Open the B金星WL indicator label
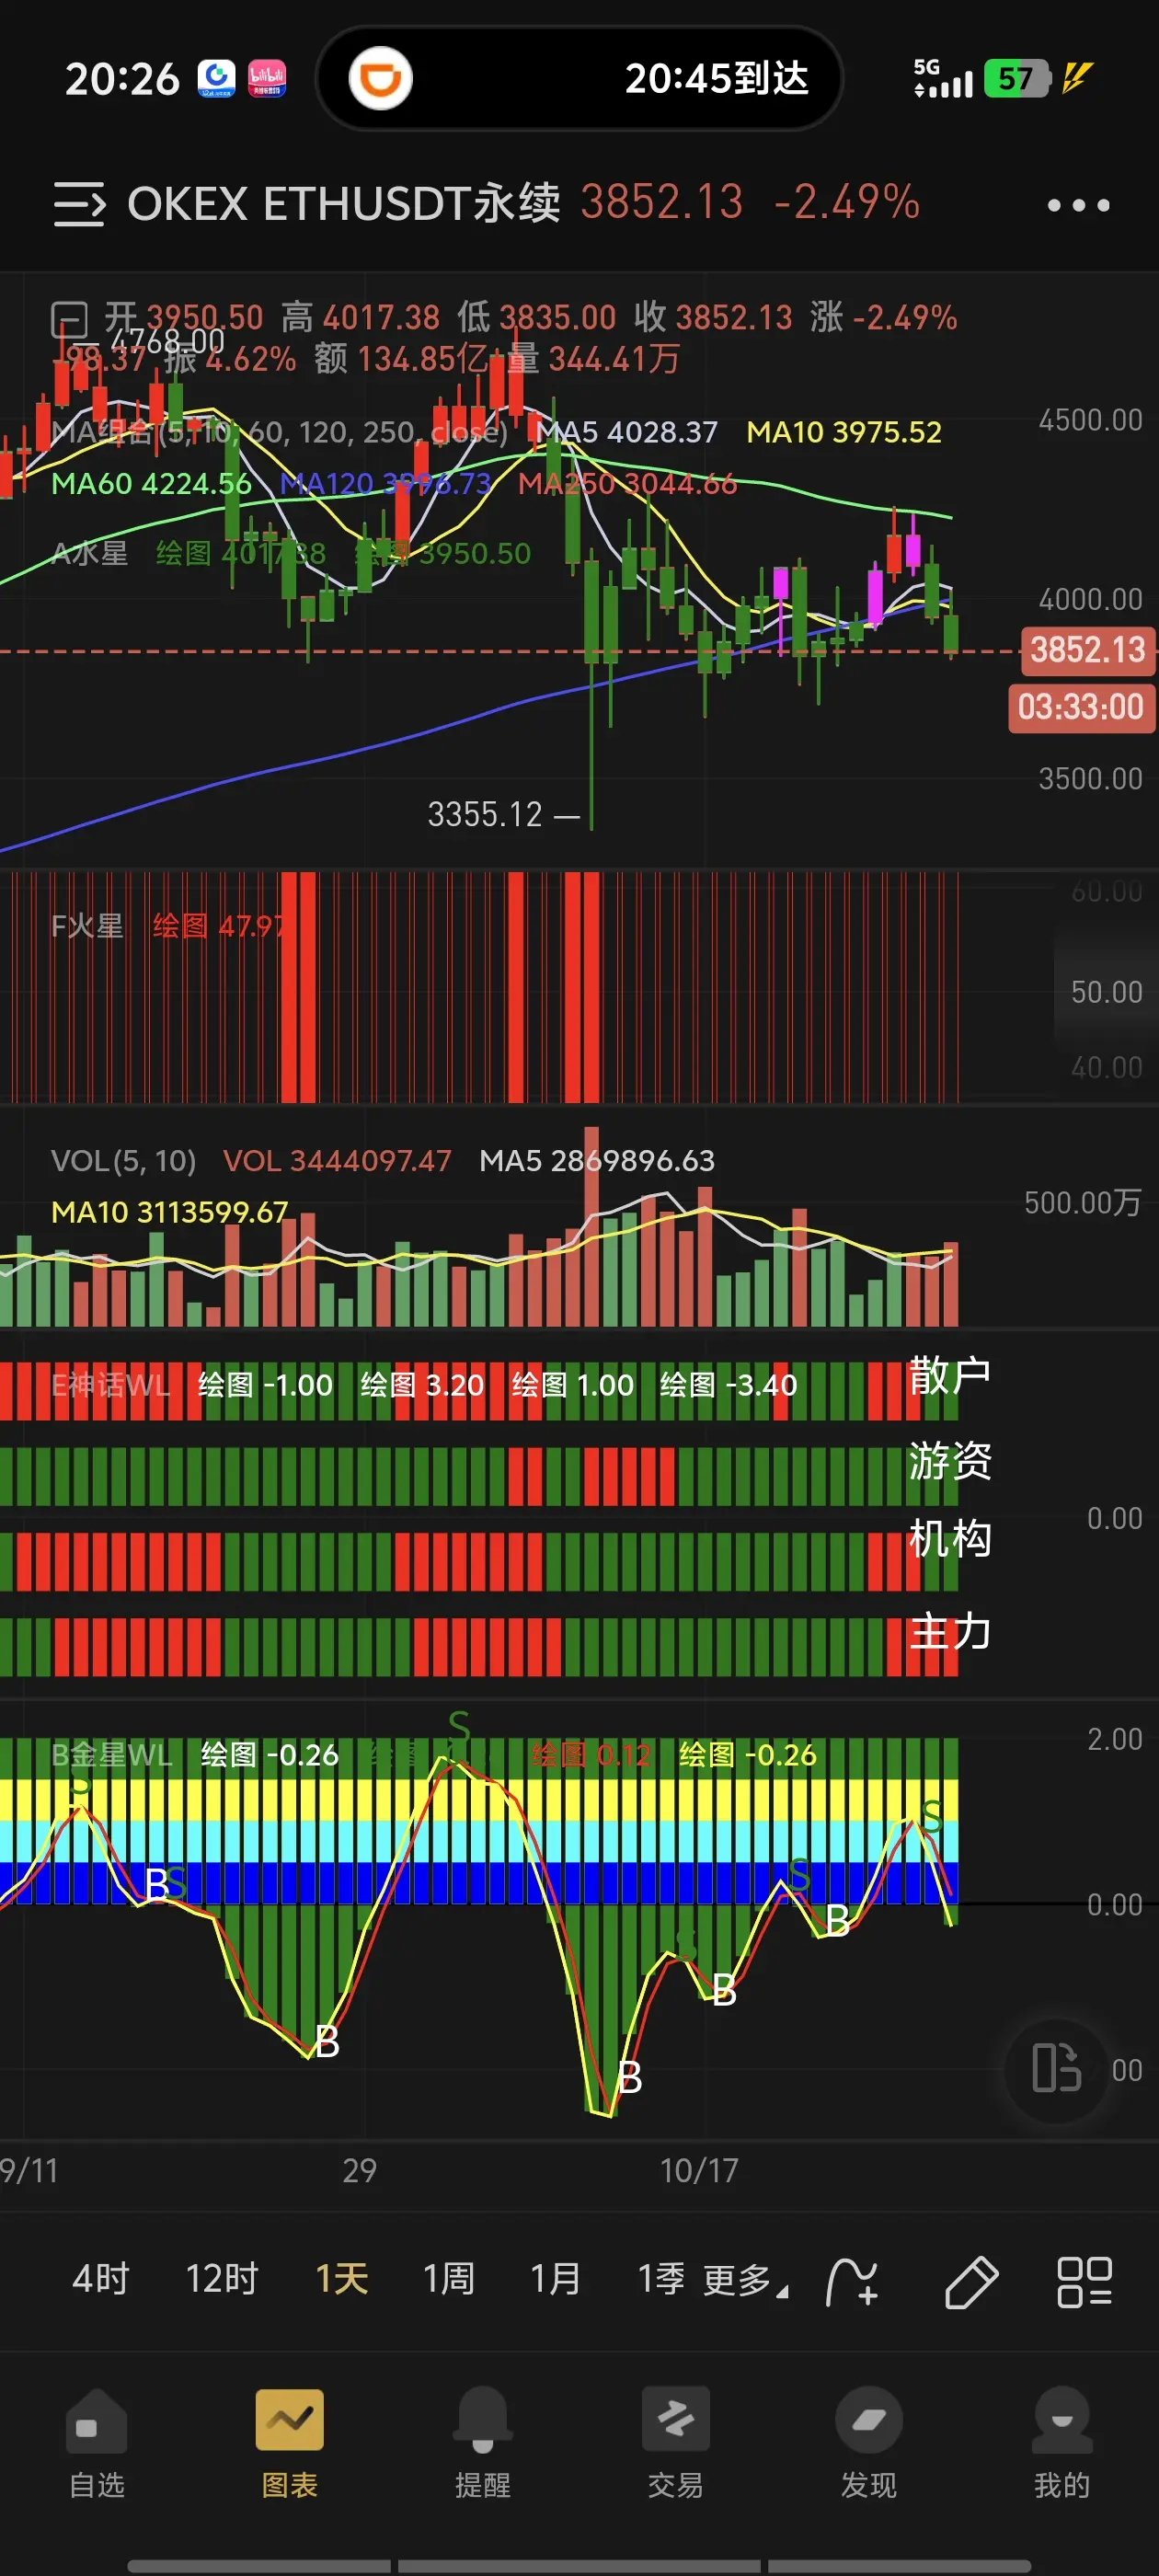Viewport: 1159px width, 2576px height. pyautogui.click(x=112, y=1755)
